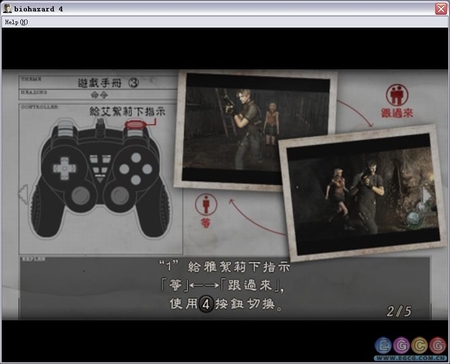Click the 2/5 page indicator
This screenshot has width=450, height=364.
pyautogui.click(x=399, y=311)
